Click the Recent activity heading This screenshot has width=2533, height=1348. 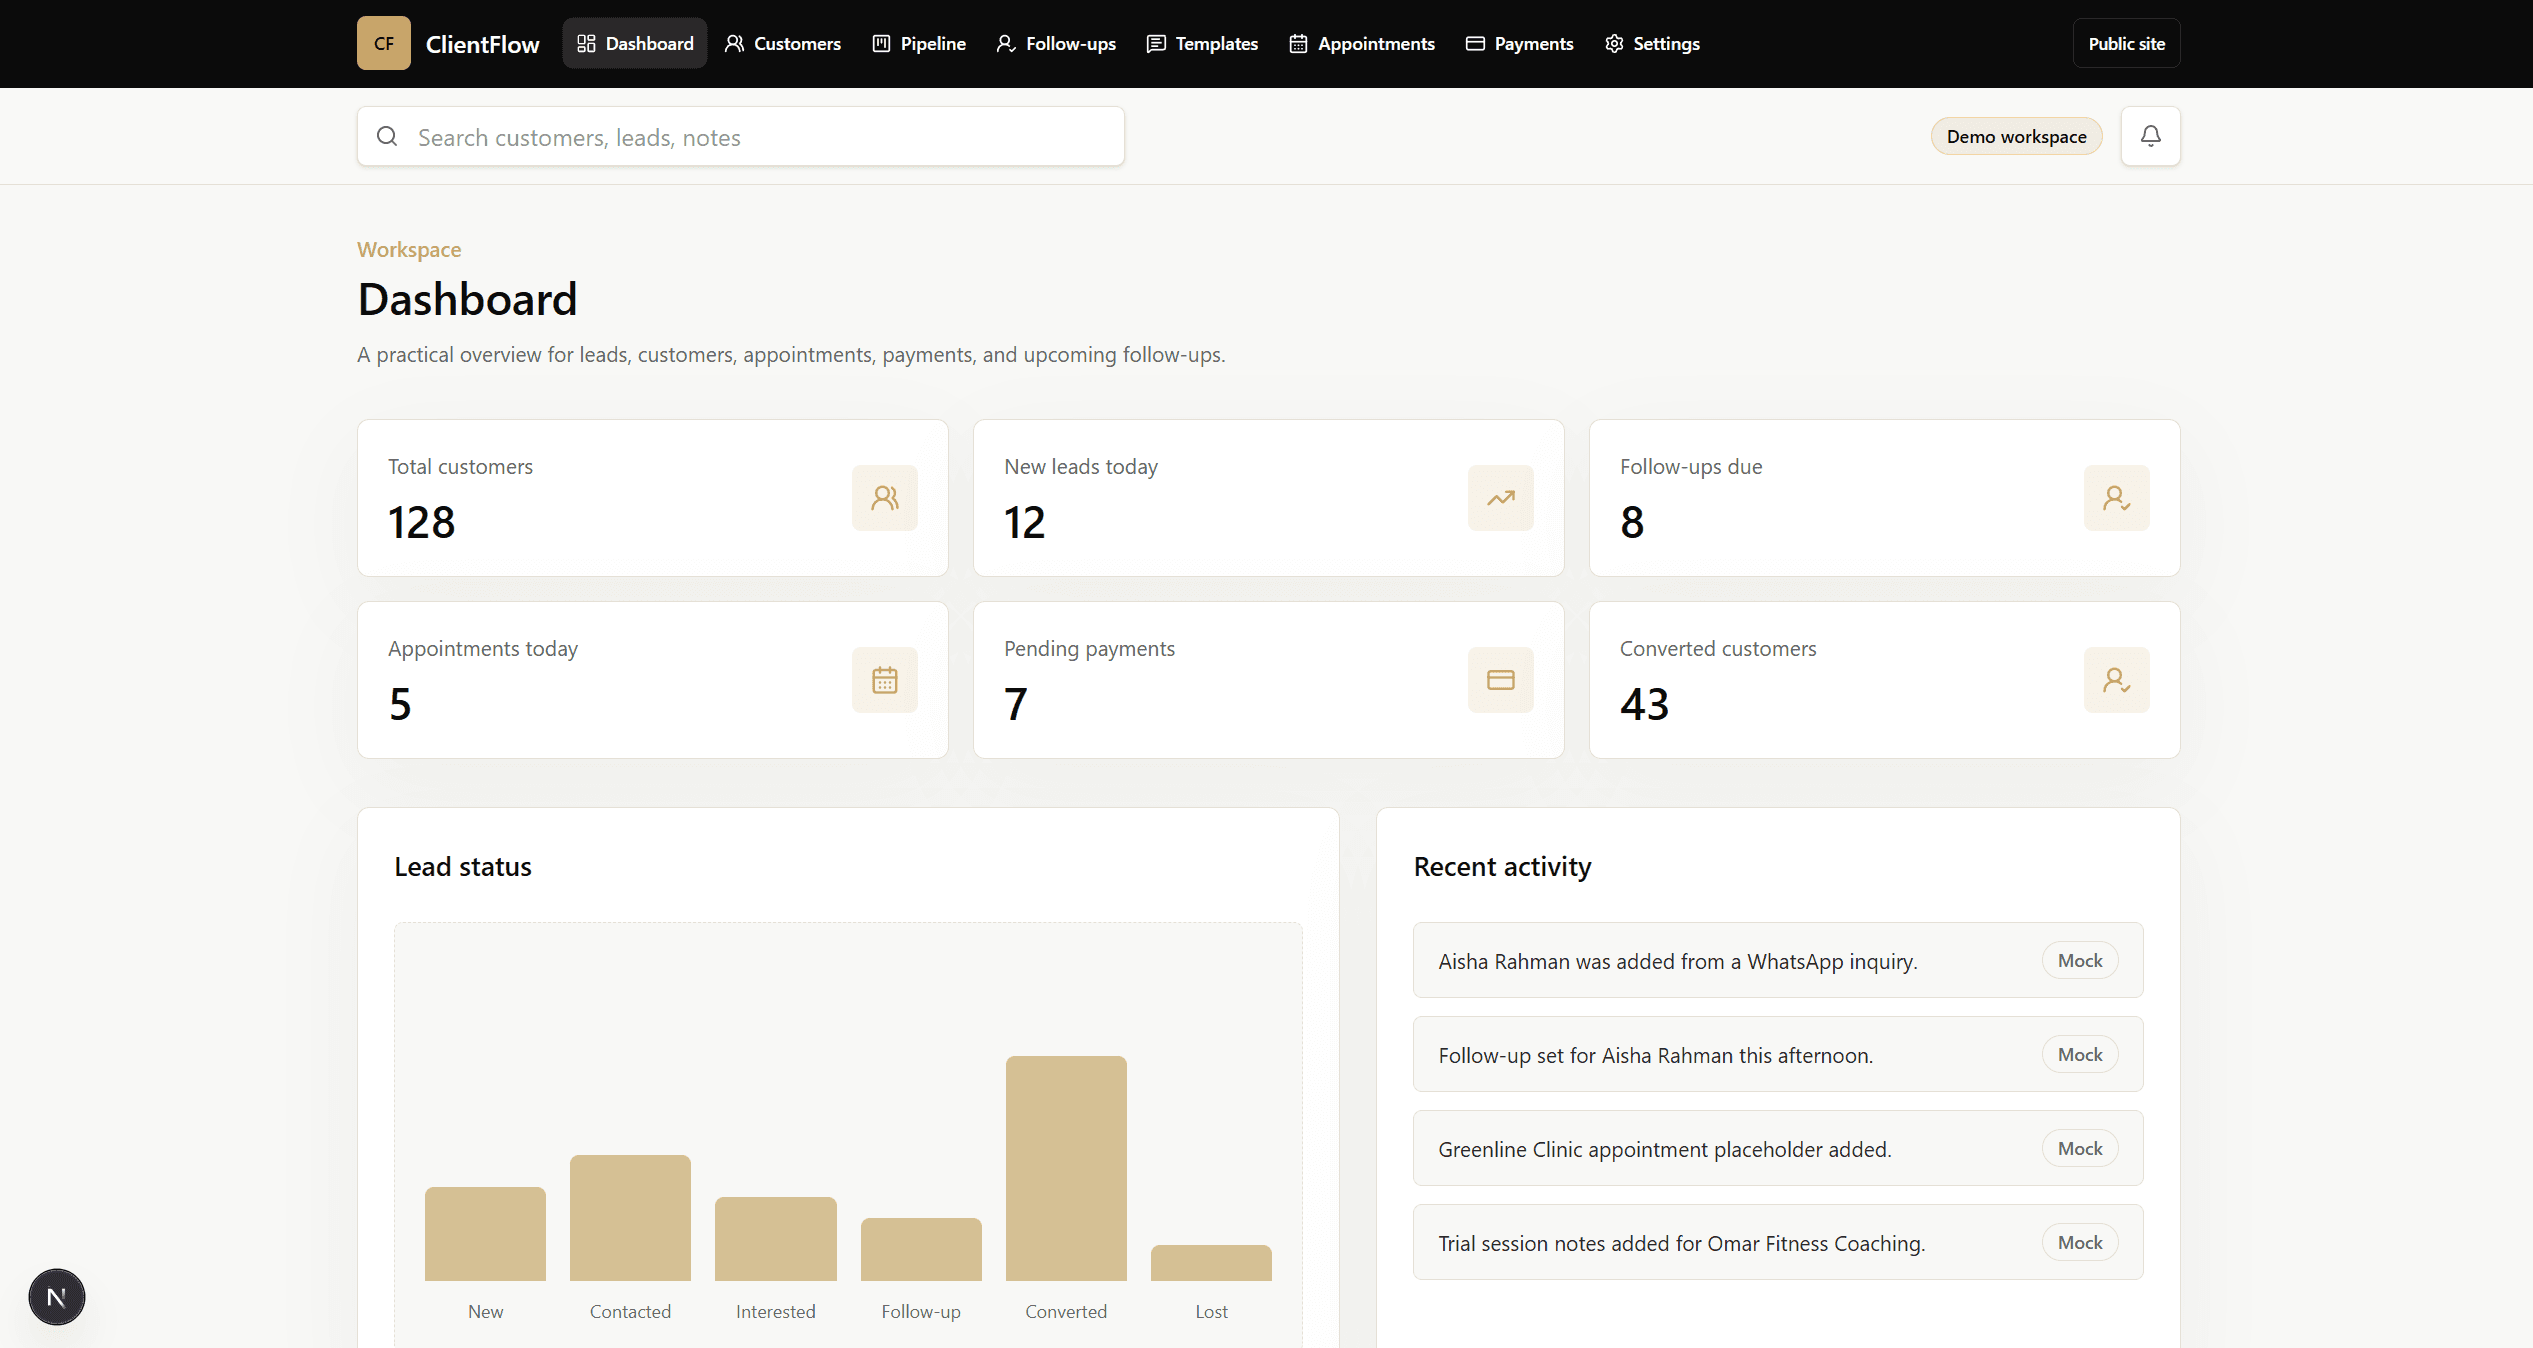tap(1502, 866)
